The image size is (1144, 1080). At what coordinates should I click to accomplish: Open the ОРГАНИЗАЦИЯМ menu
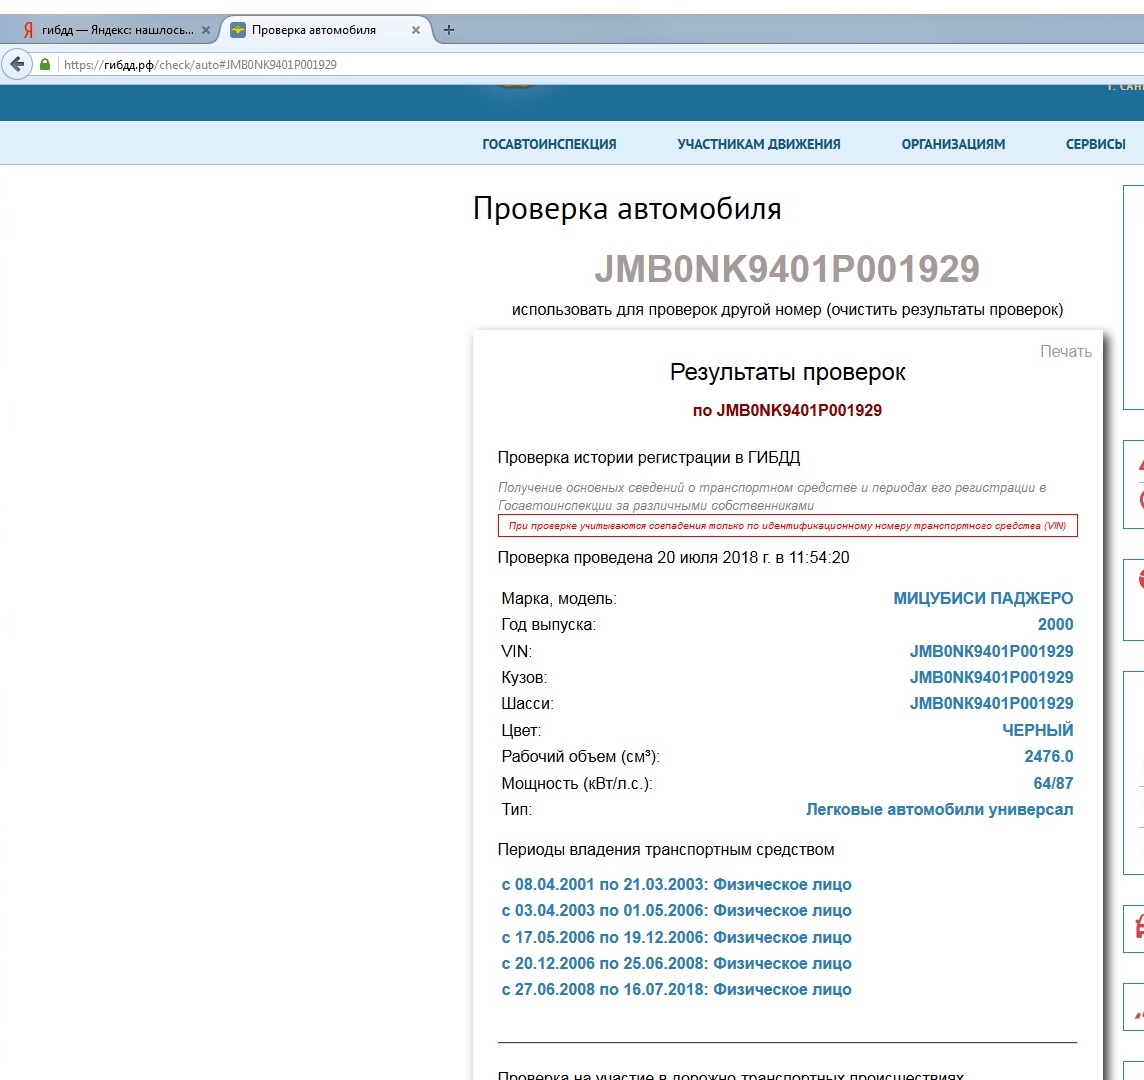coord(953,144)
